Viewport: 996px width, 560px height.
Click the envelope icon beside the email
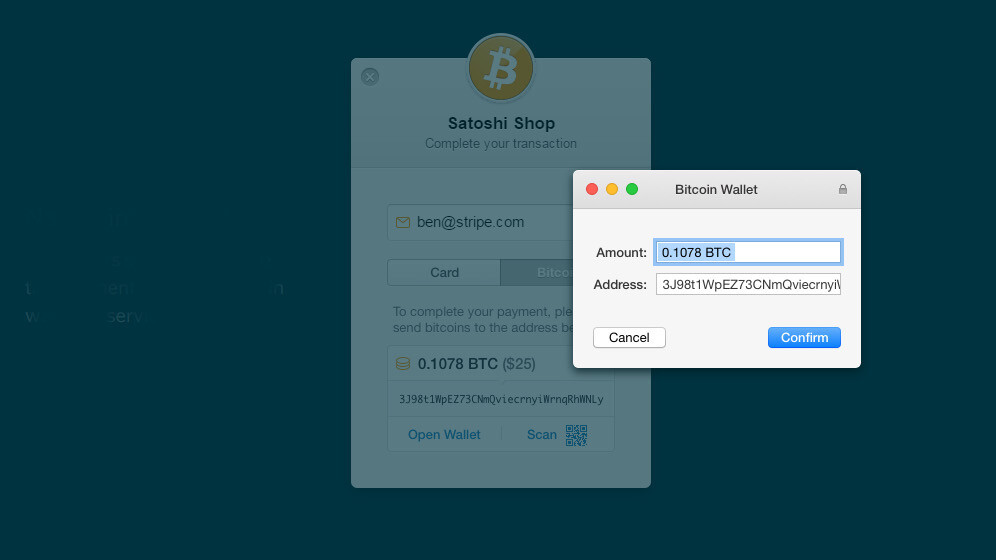403,222
